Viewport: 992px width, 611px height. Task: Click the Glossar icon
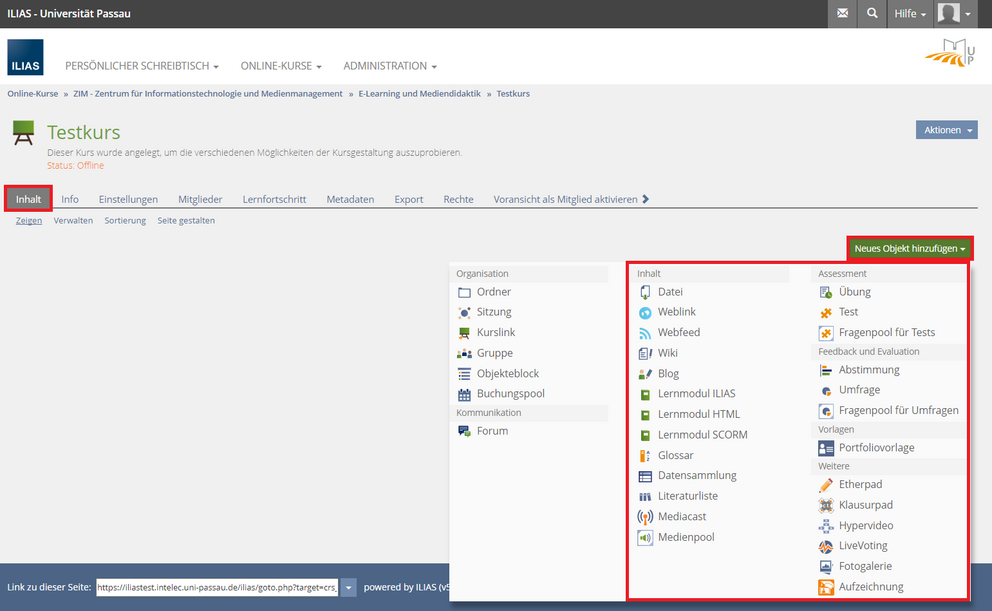click(x=645, y=456)
